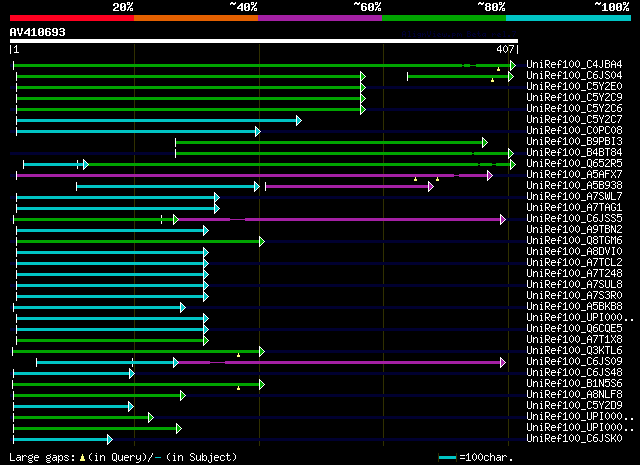Click the green alignment bar for B9PBI3

329,142
